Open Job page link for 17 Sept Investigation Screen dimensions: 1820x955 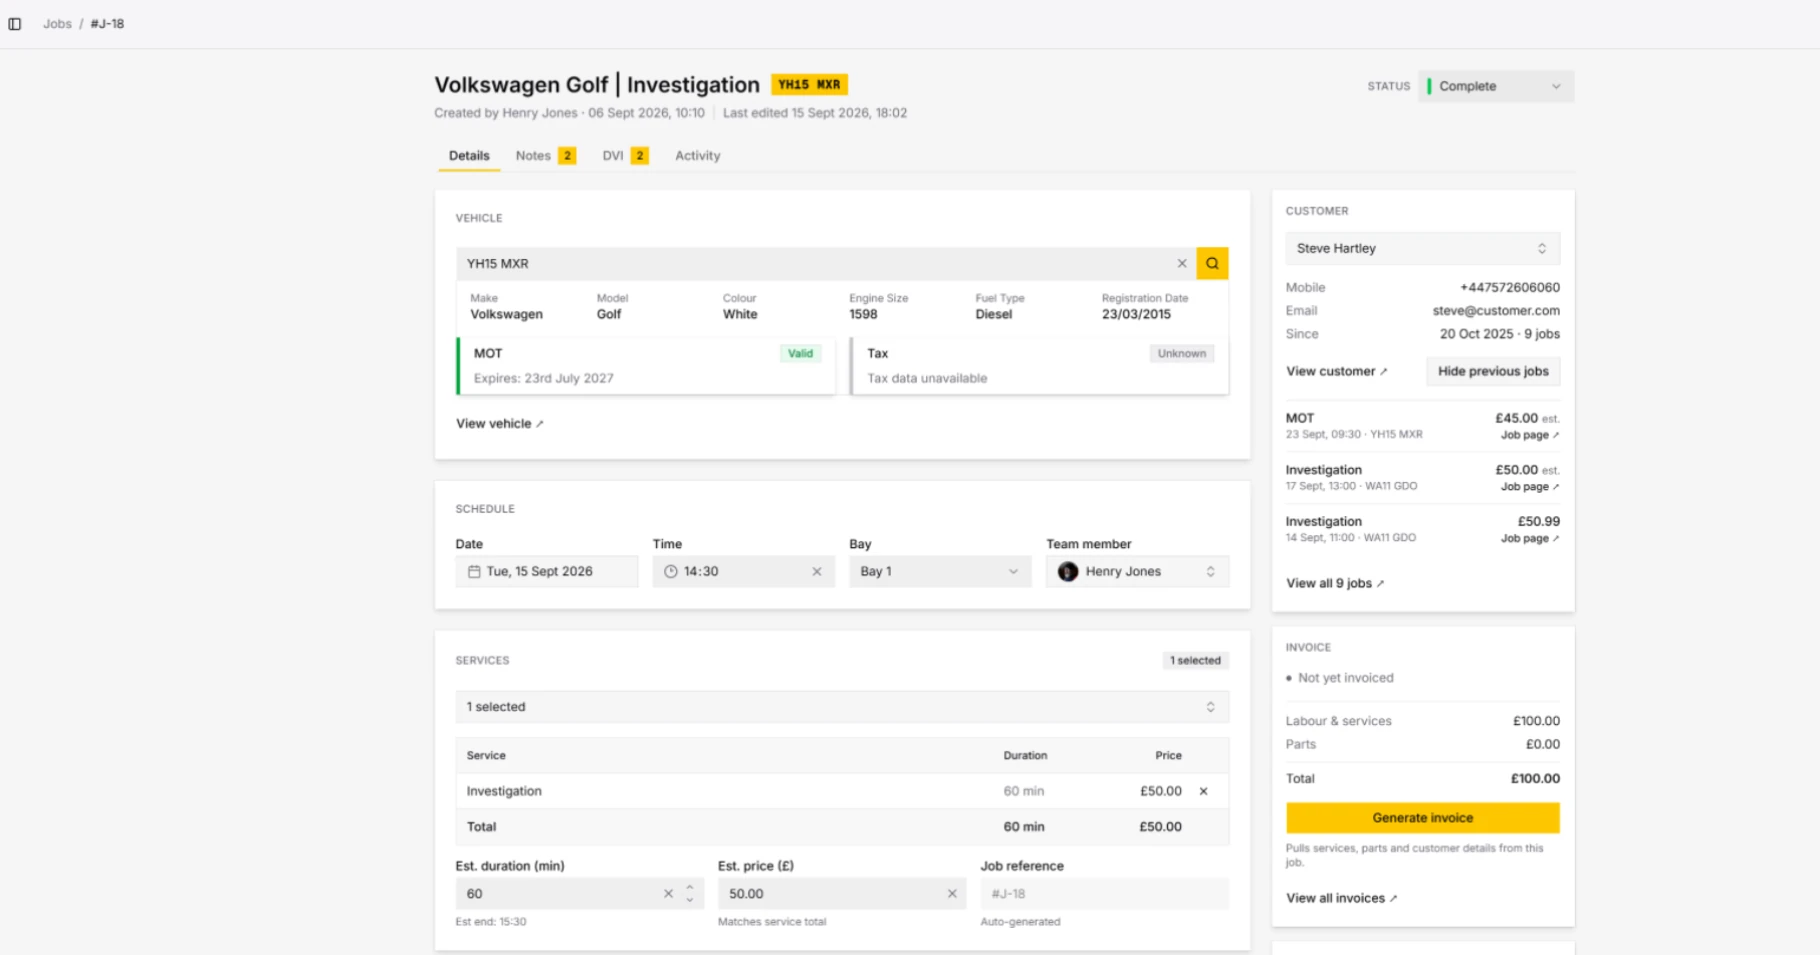[1530, 487]
